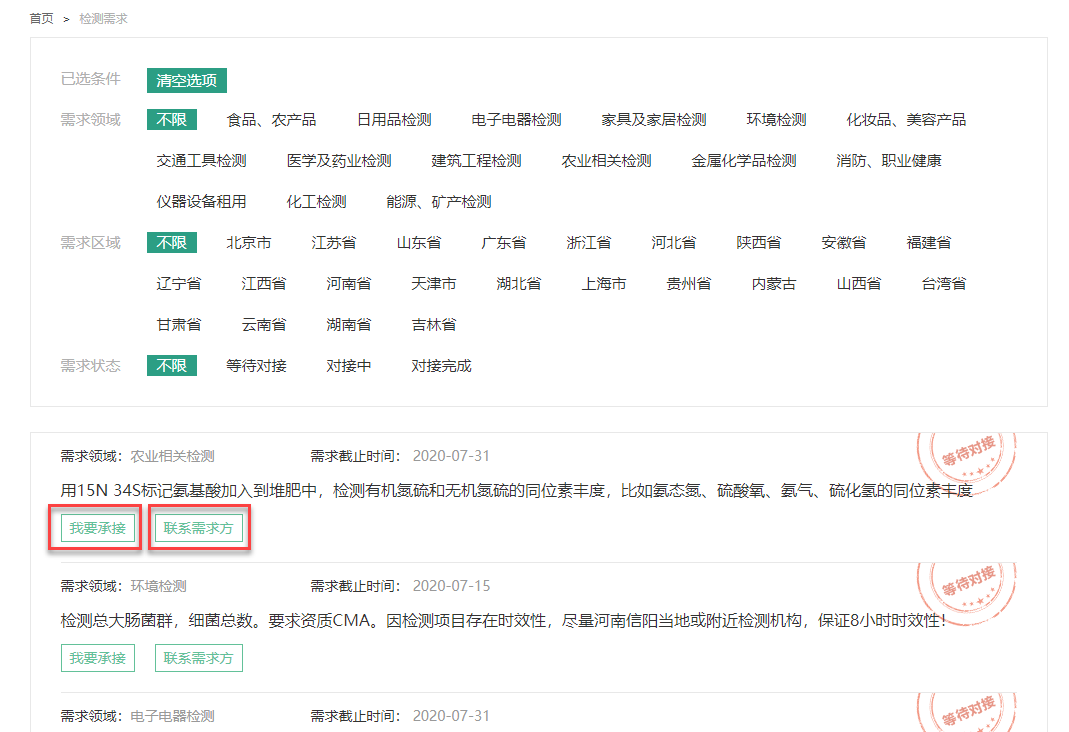Filter status by 等待对接

tap(256, 366)
